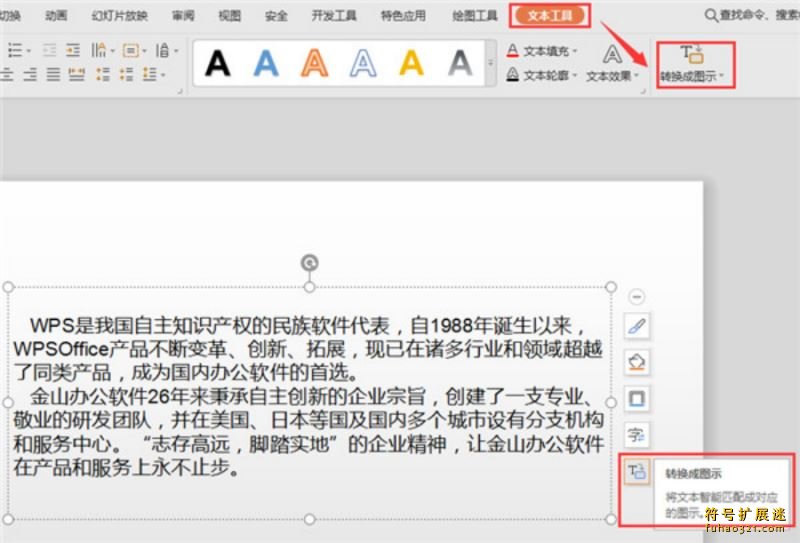Switch to the 绘图工具 tab

[x=475, y=16]
